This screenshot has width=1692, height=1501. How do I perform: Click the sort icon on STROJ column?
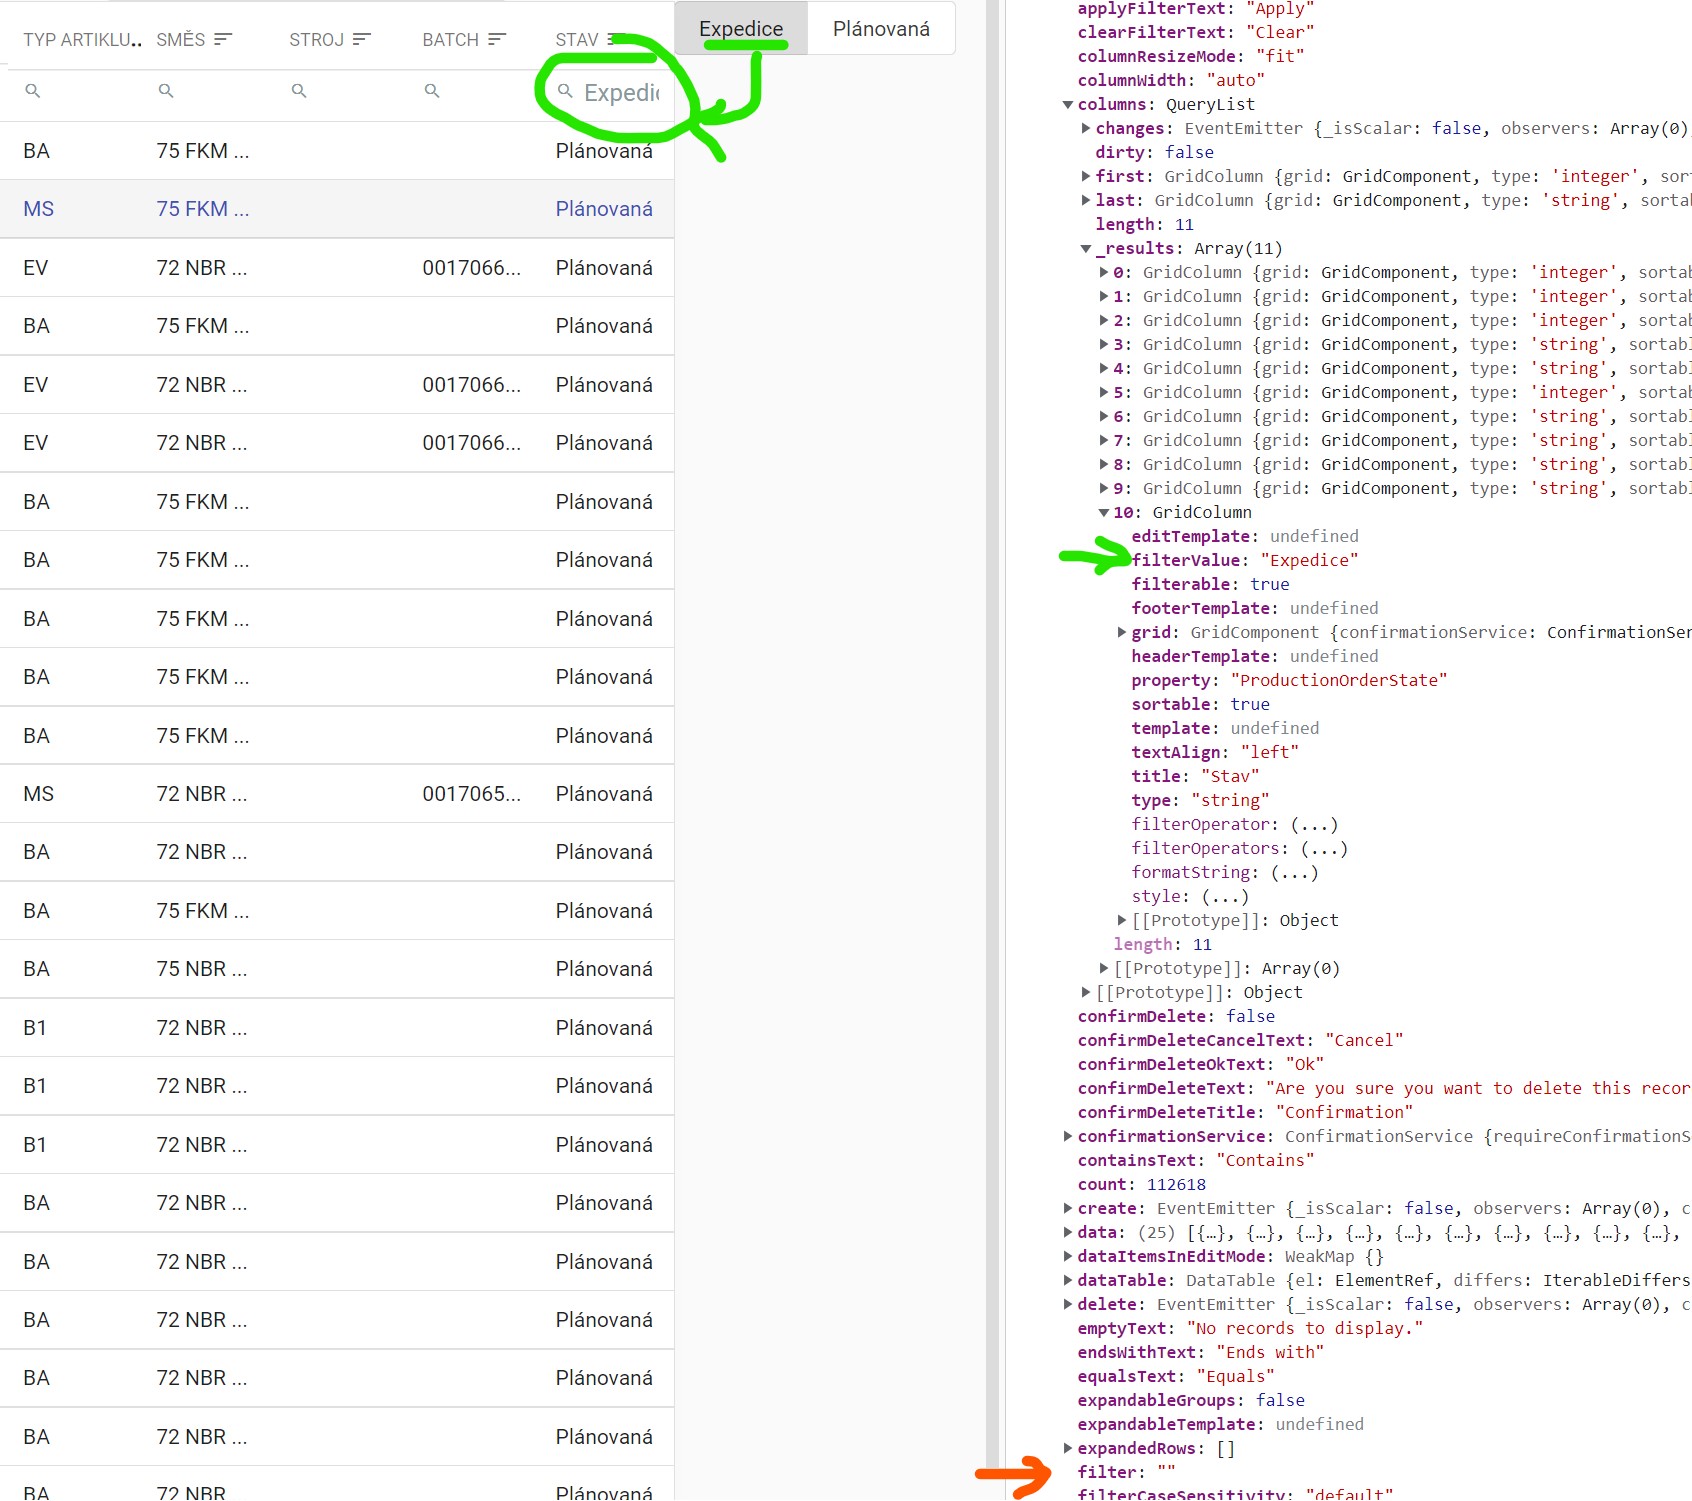tap(361, 39)
